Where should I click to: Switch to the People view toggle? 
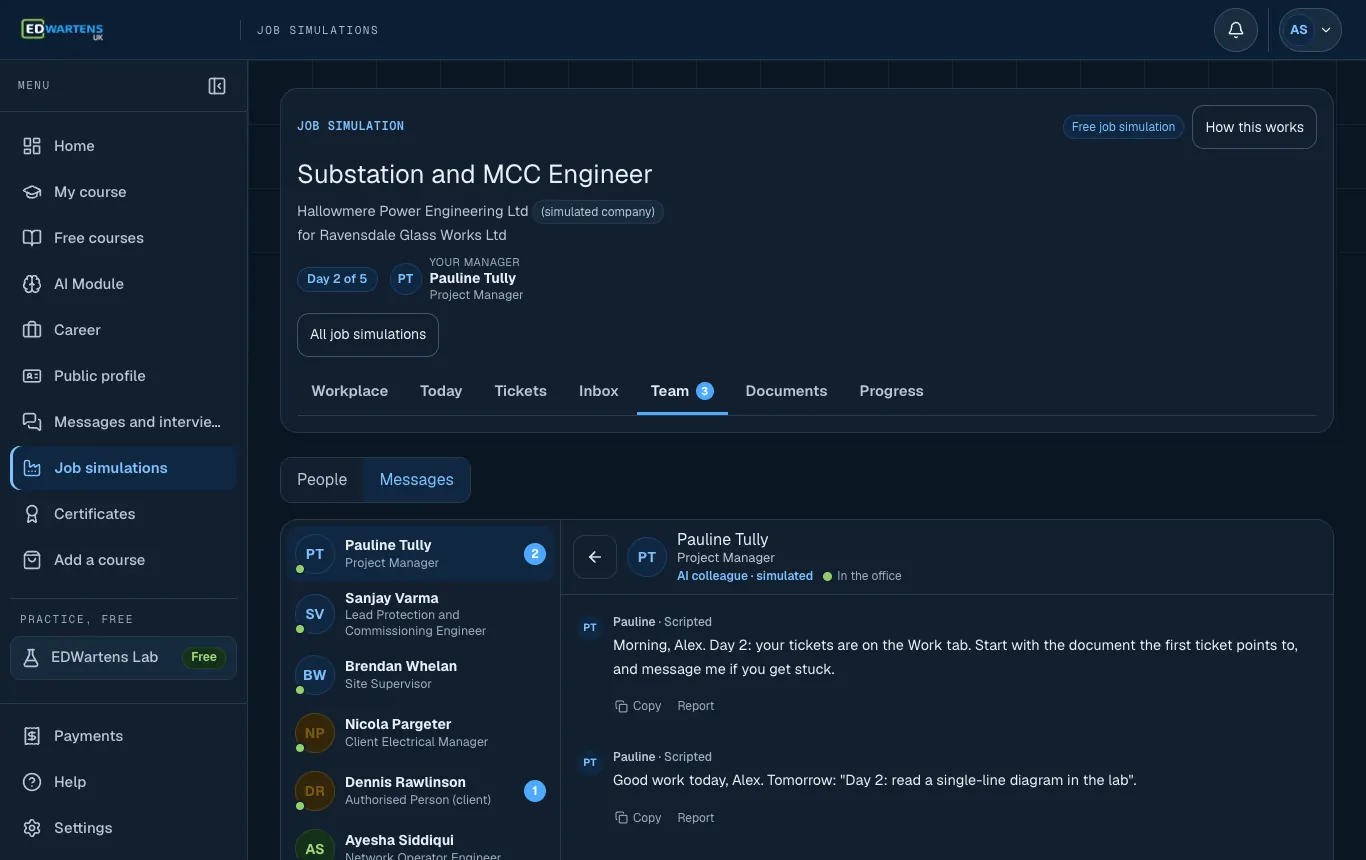click(322, 480)
